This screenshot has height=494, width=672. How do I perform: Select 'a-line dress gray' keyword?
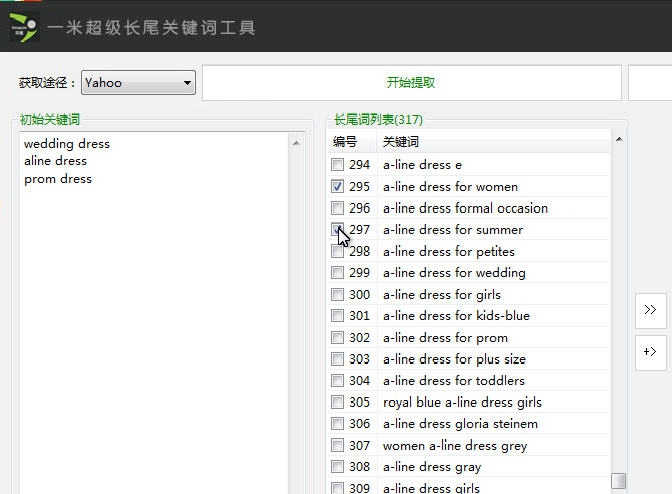(x=432, y=467)
